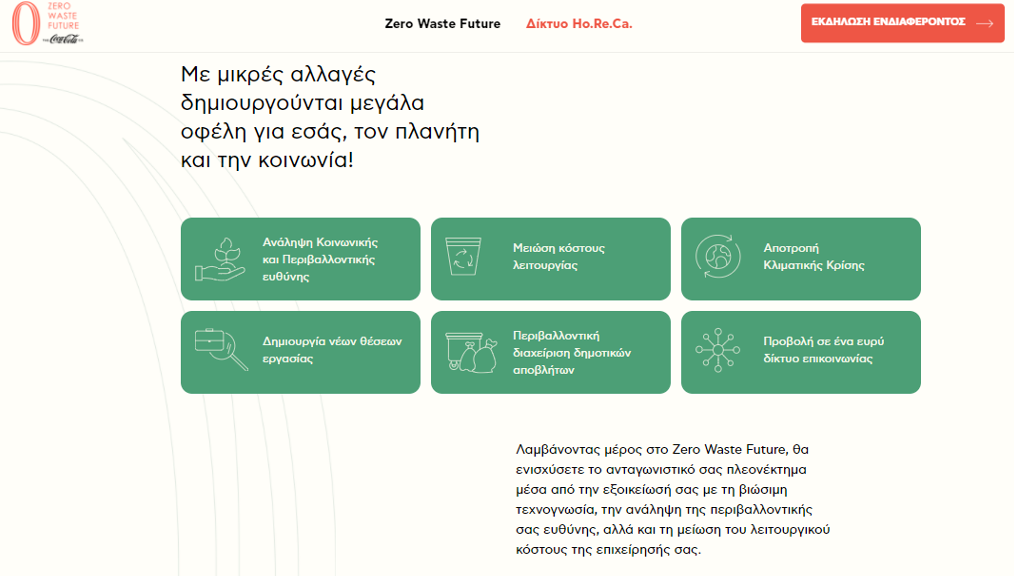Select the Ανάληψη Κοινωνικής και Περιβαλλοντικής ευθύνης label

(x=320, y=259)
